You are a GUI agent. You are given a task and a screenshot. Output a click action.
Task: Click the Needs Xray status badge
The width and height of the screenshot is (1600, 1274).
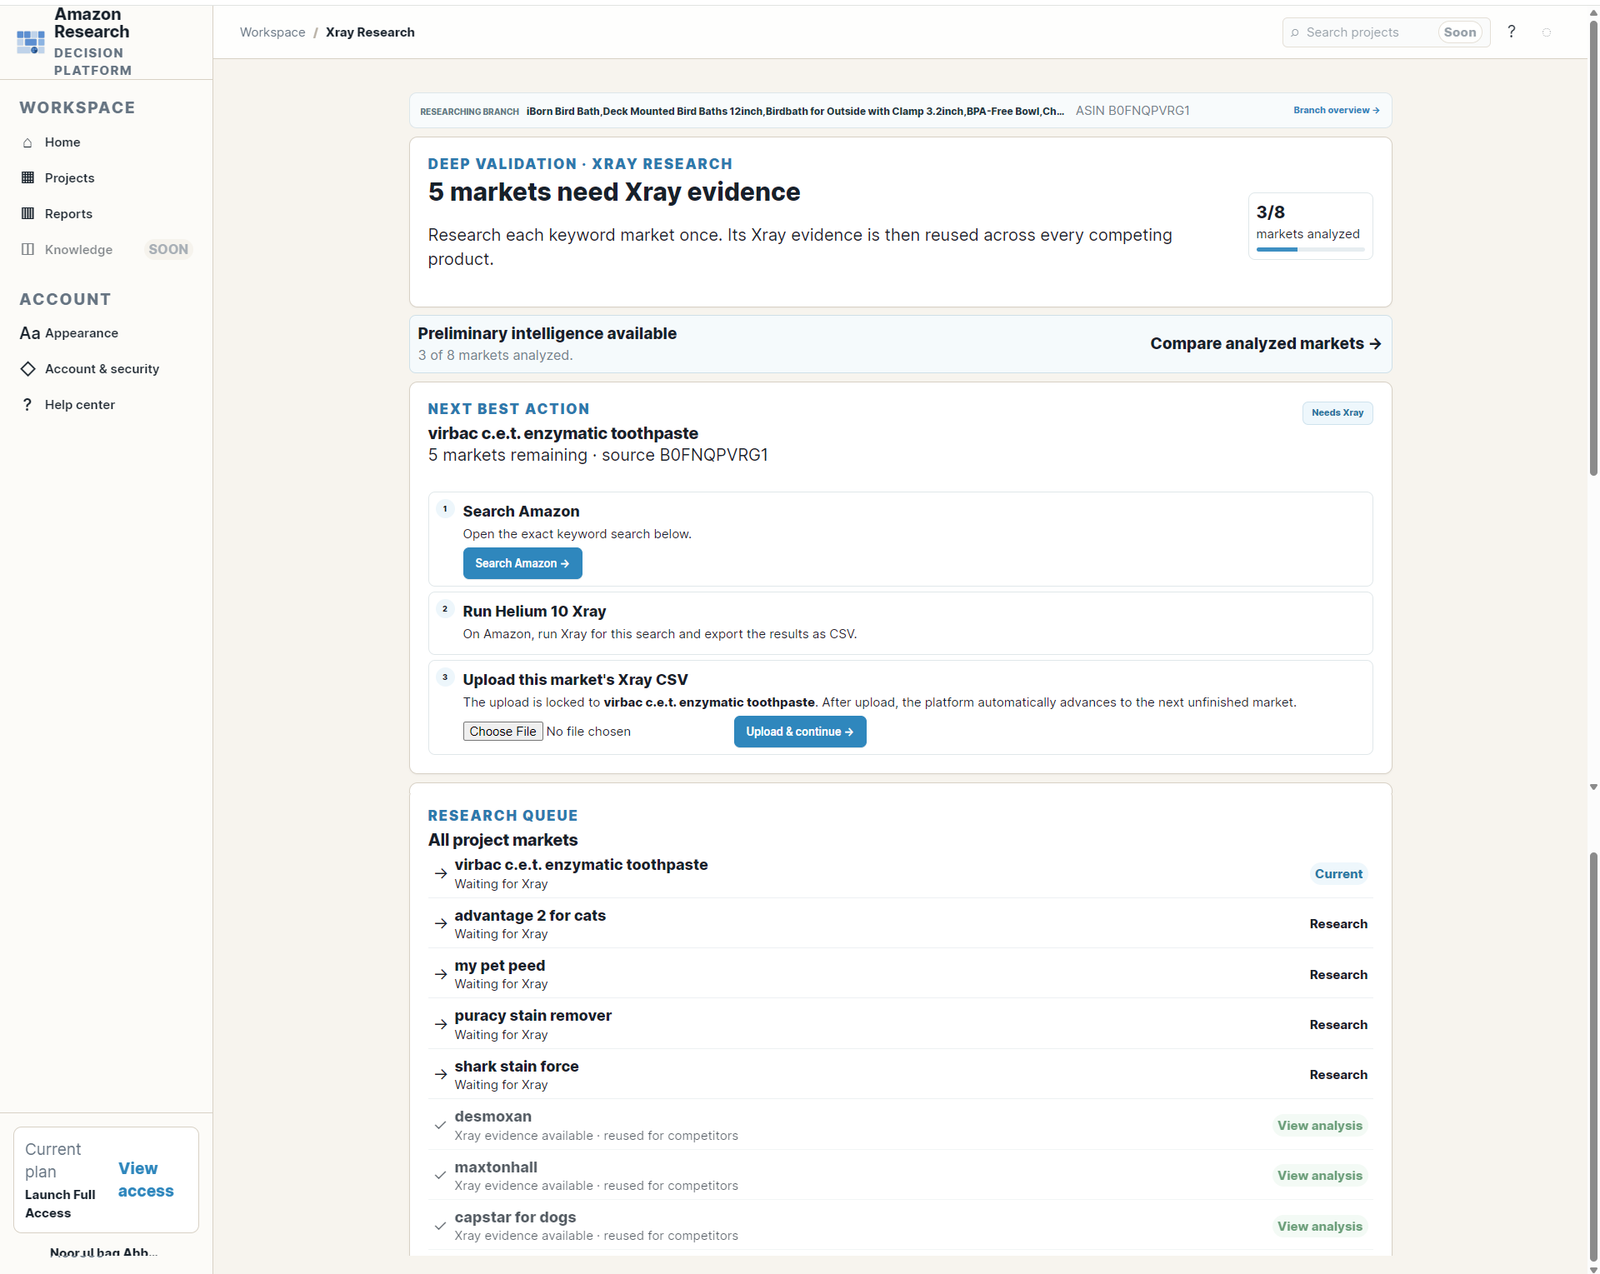coord(1337,413)
